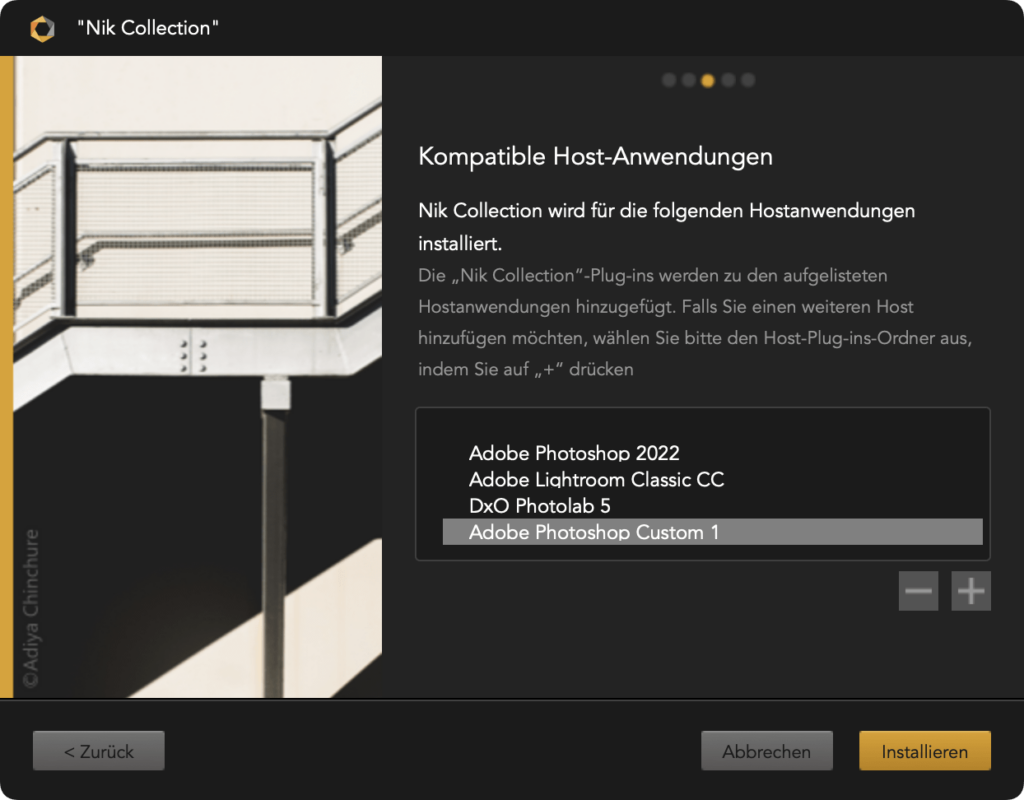Click the Nik Collection logo icon
Image resolution: width=1024 pixels, height=800 pixels.
pos(42,29)
